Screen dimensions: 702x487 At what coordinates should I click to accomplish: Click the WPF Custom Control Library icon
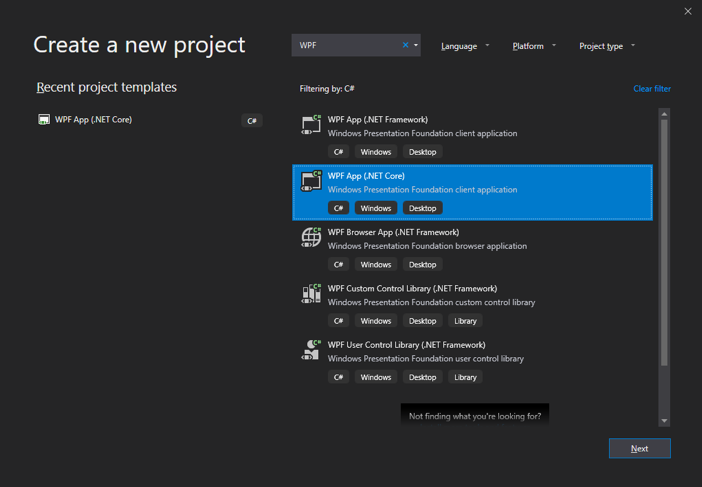point(311,294)
